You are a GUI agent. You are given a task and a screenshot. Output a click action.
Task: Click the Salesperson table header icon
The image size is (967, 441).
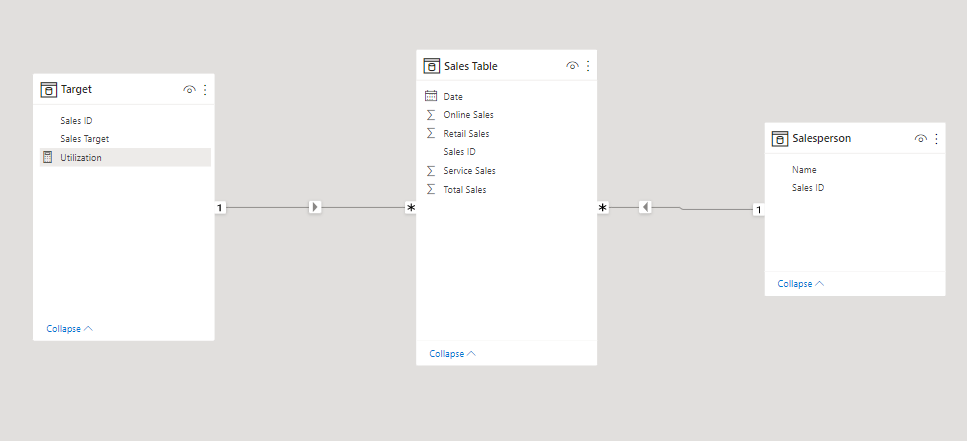780,139
